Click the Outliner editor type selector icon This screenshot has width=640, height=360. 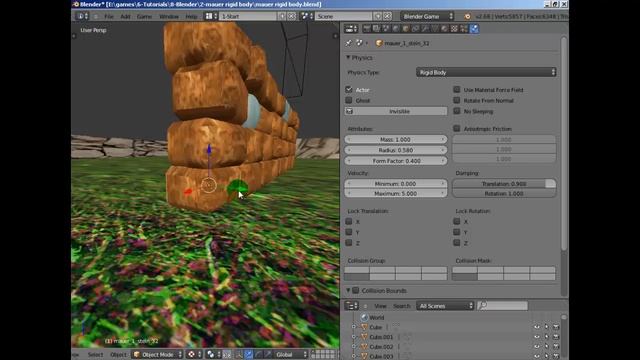point(351,306)
